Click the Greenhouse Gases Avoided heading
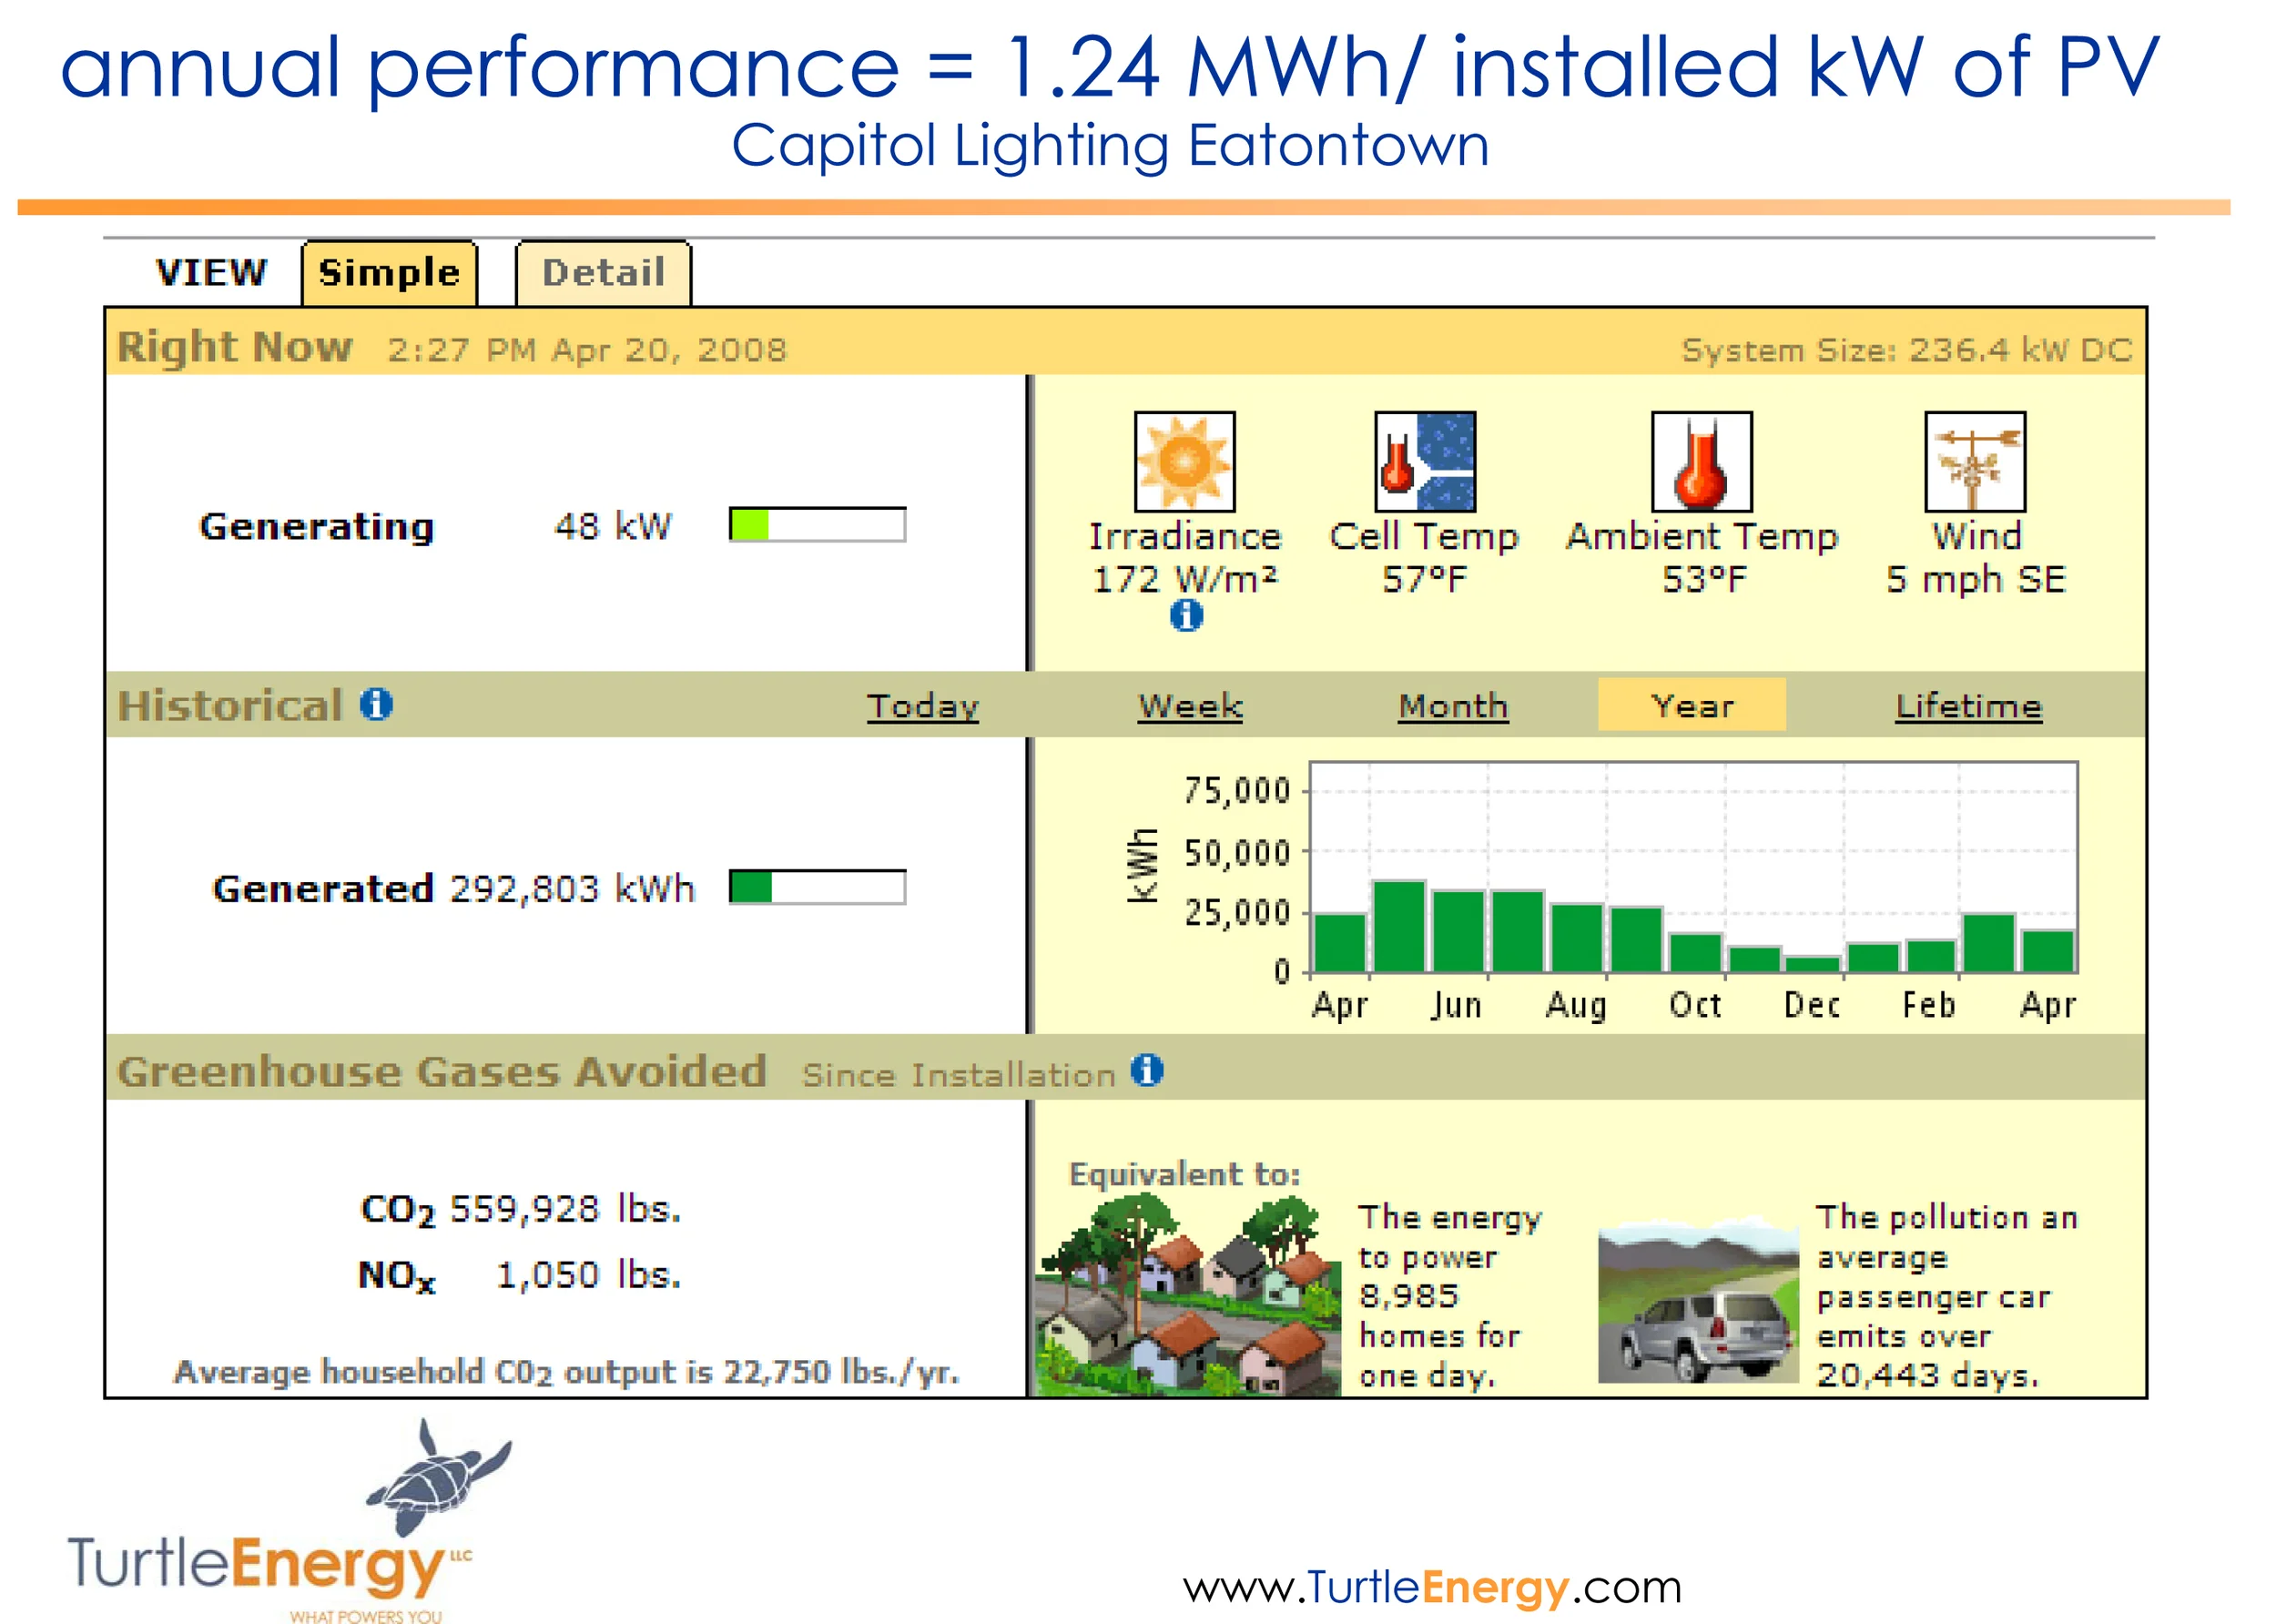 (x=442, y=1071)
